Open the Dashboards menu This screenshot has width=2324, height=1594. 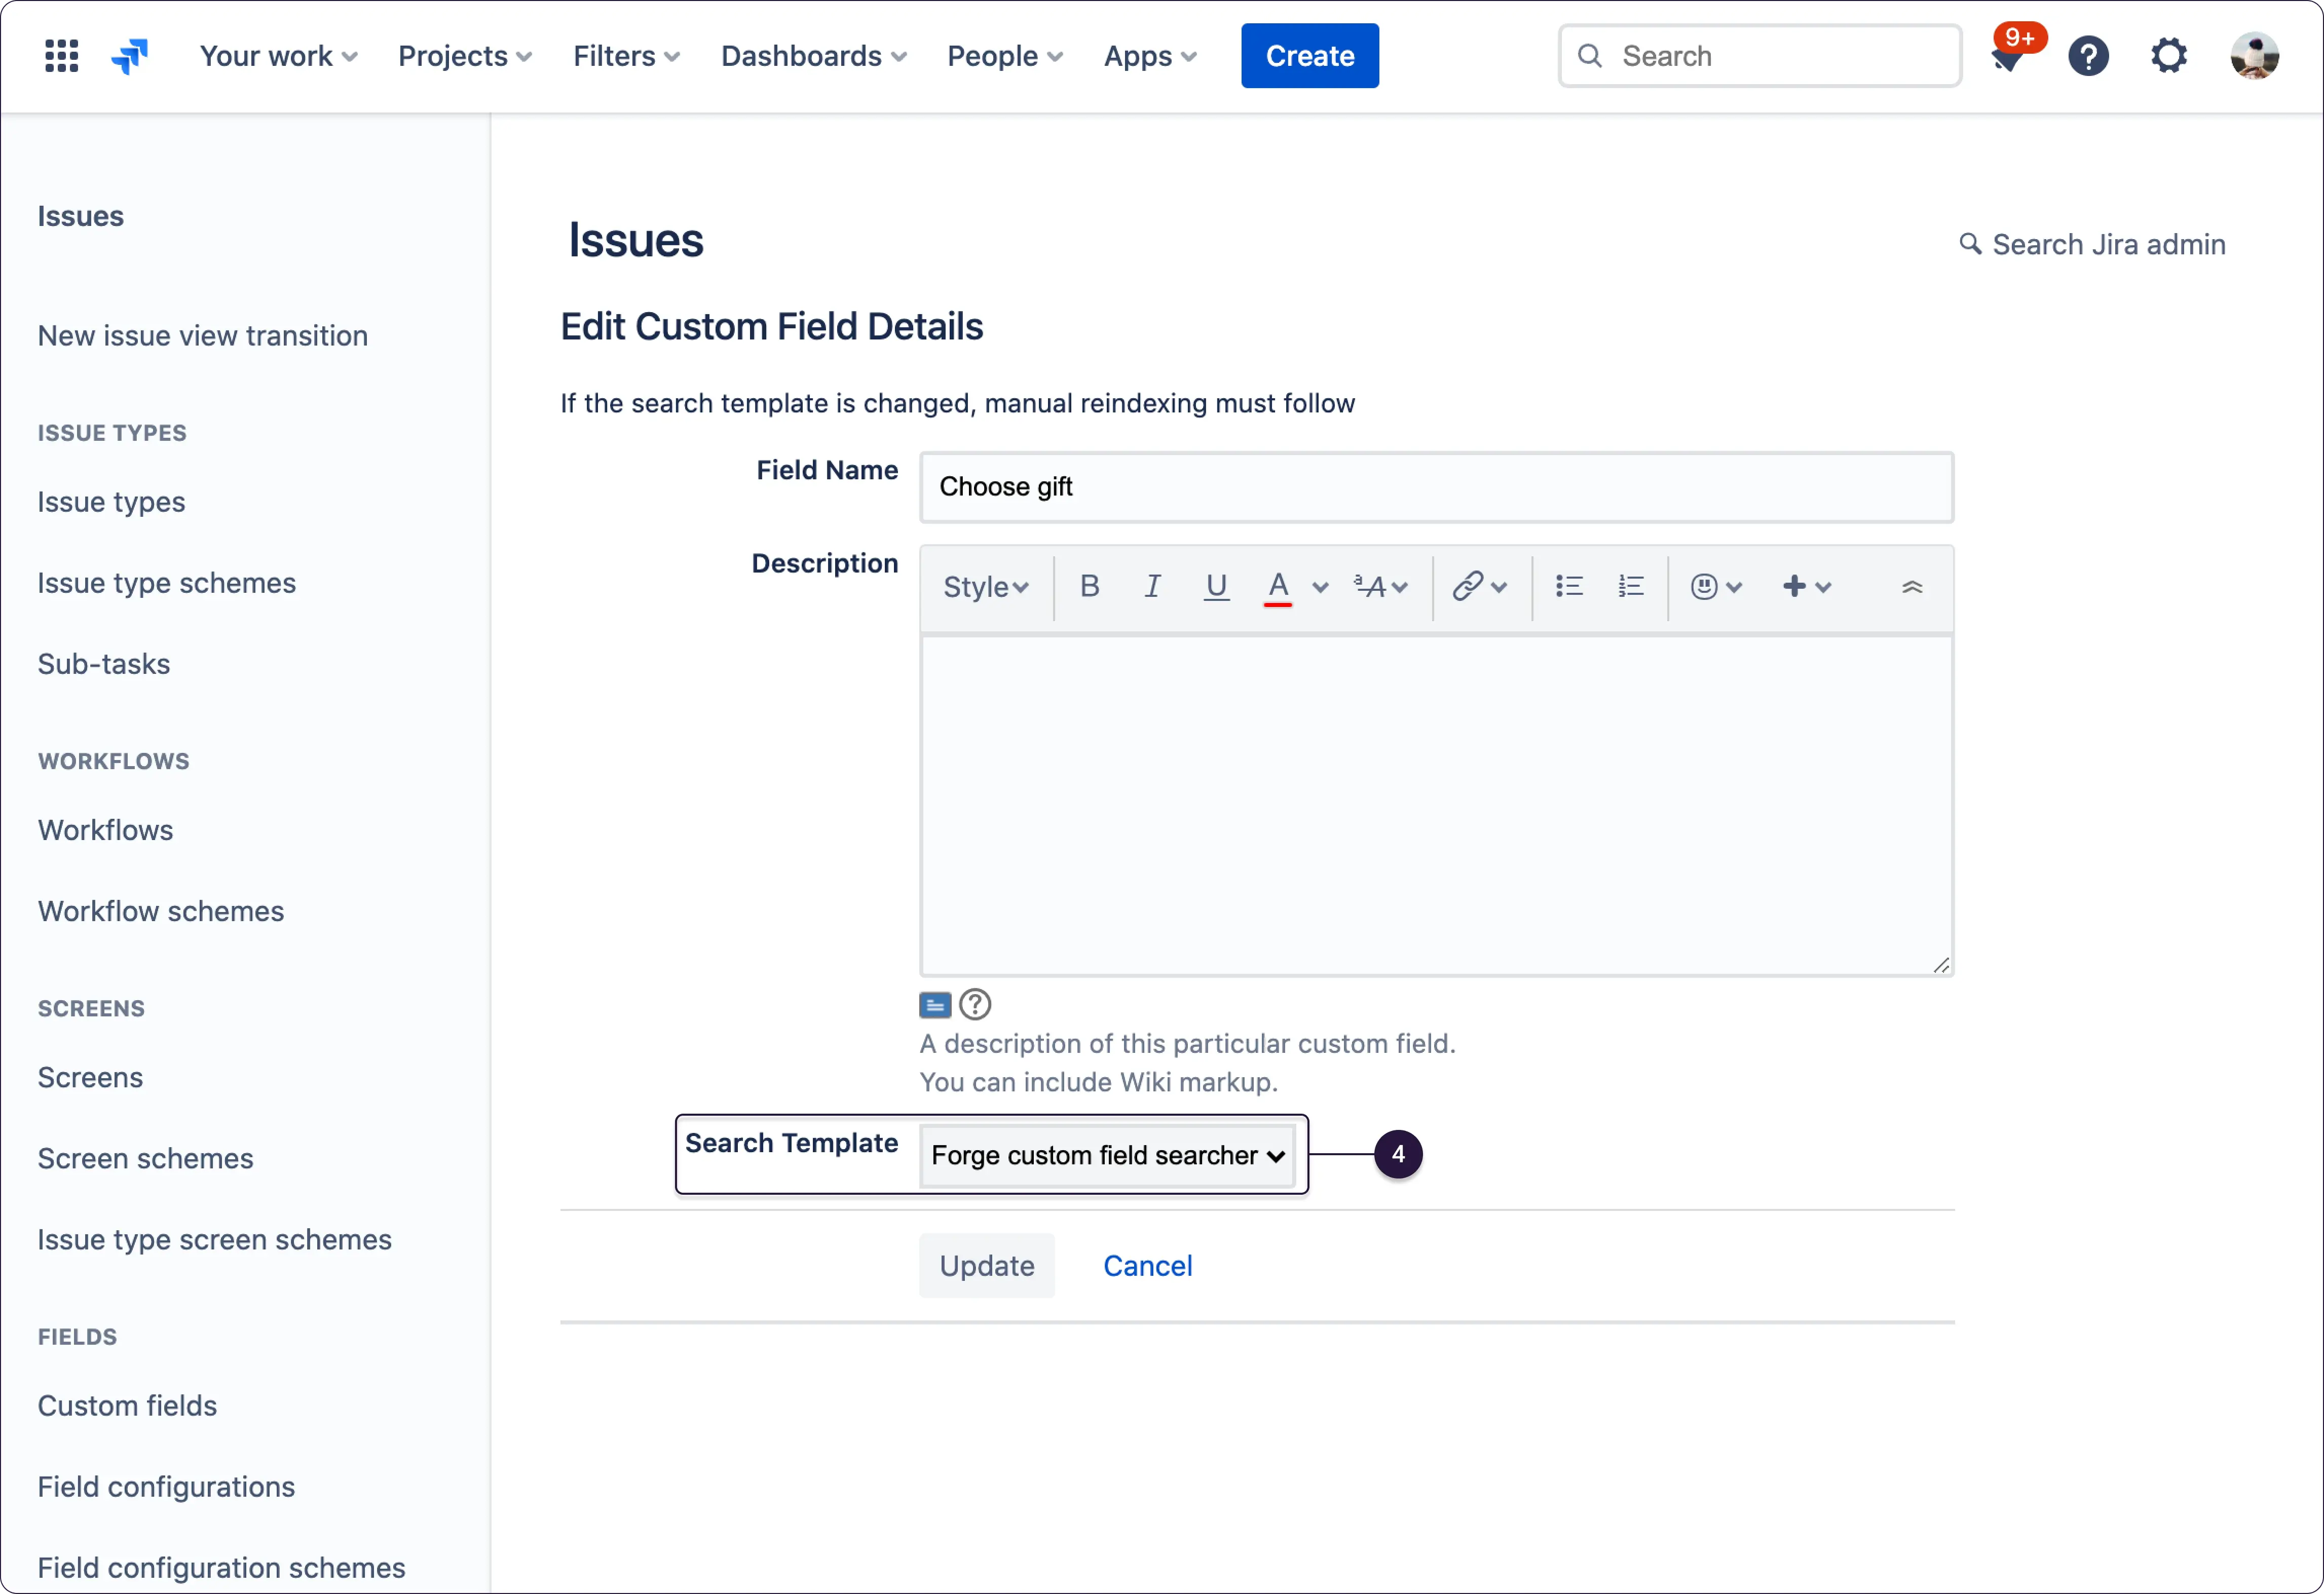(813, 56)
